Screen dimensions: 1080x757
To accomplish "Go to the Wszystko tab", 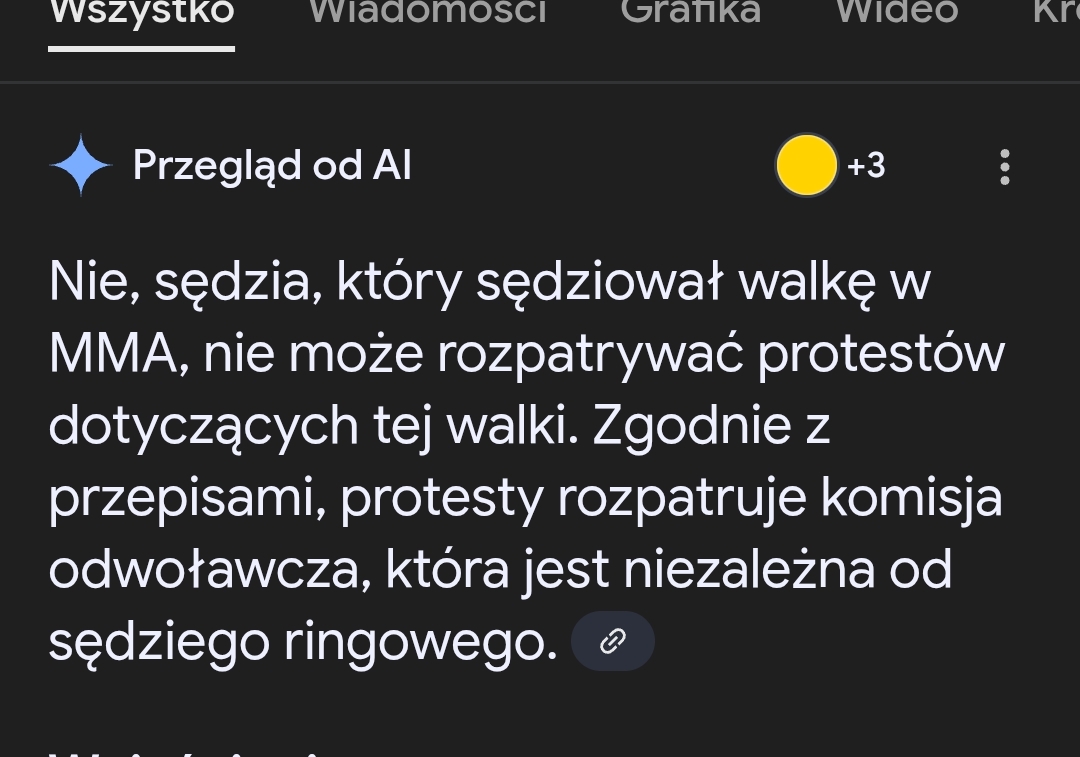I will pos(141,12).
